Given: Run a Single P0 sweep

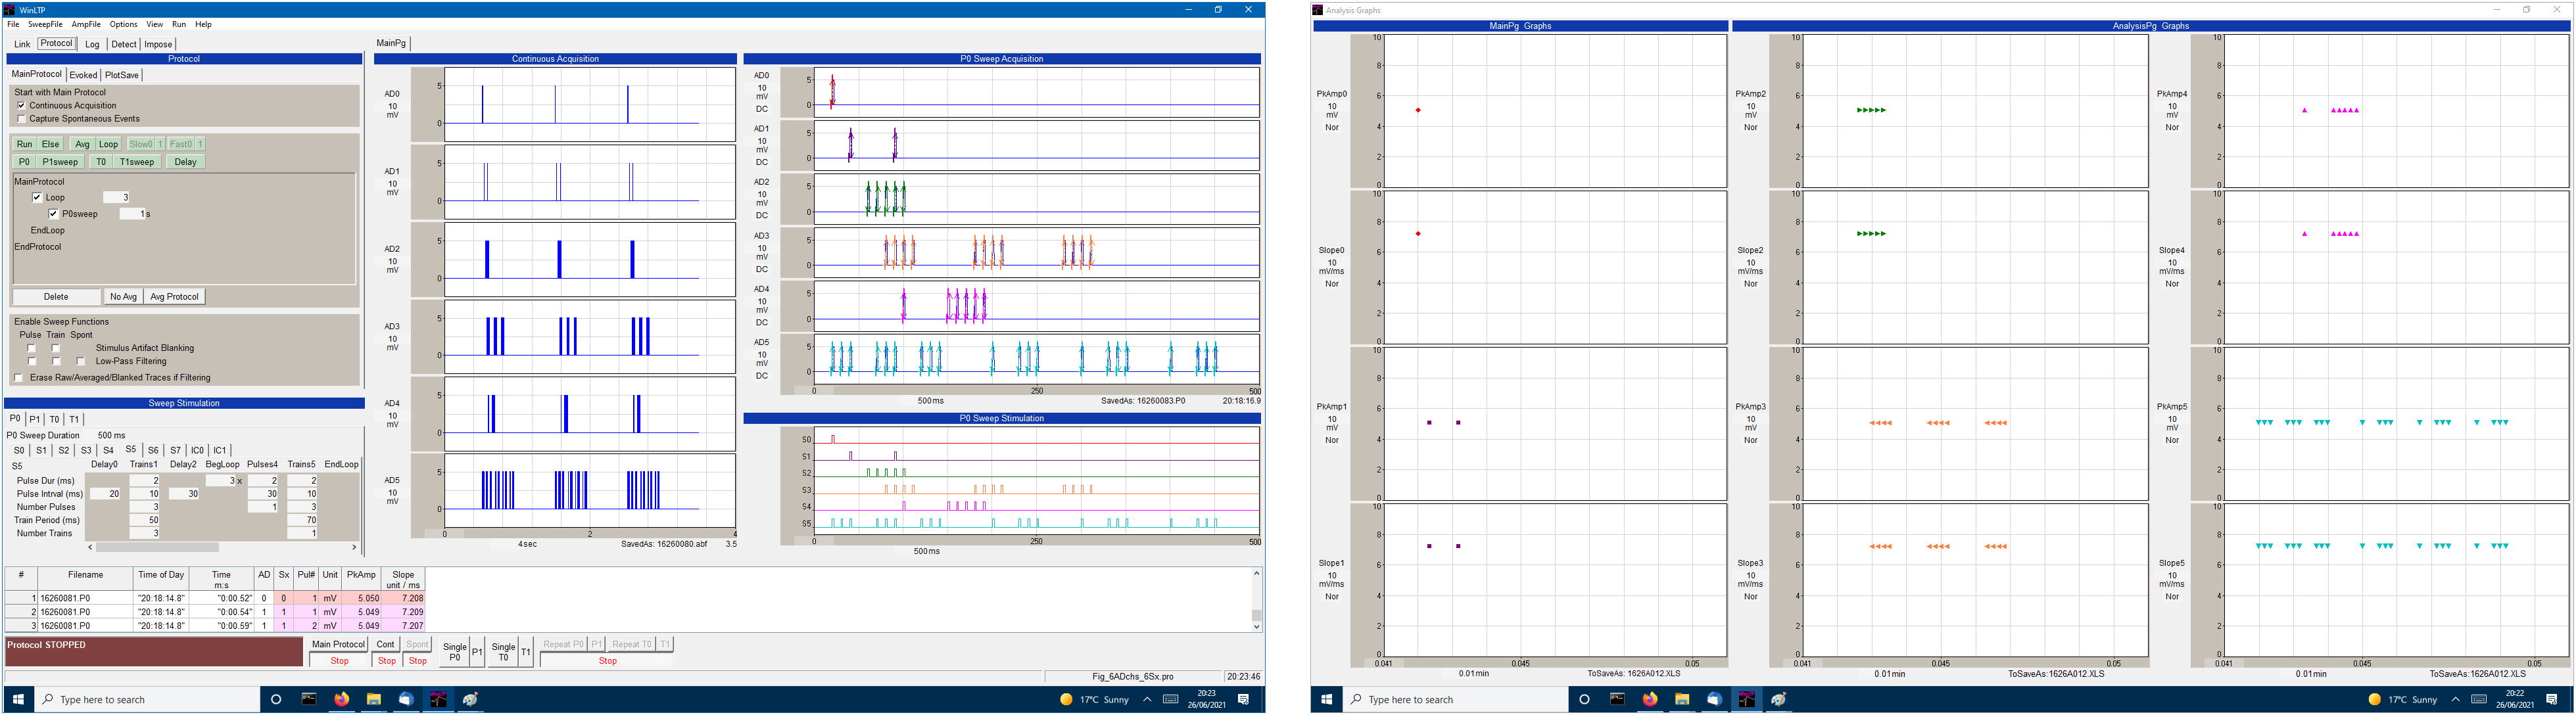Looking at the screenshot, I should 454,652.
